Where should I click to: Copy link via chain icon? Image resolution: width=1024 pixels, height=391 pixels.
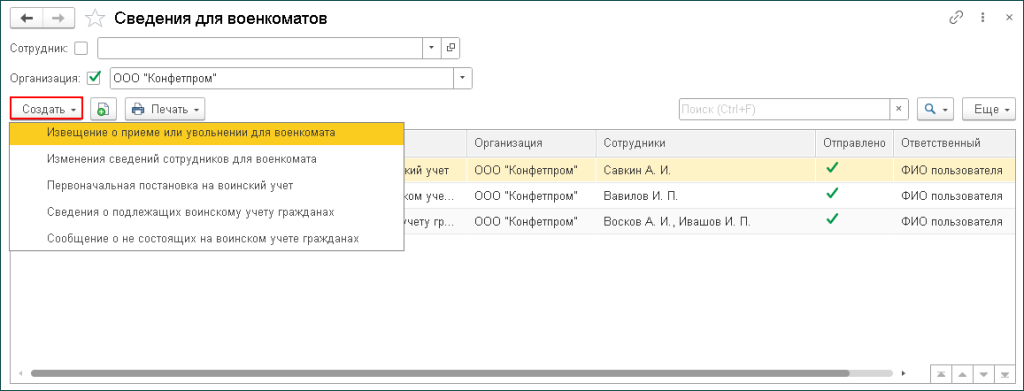(956, 18)
